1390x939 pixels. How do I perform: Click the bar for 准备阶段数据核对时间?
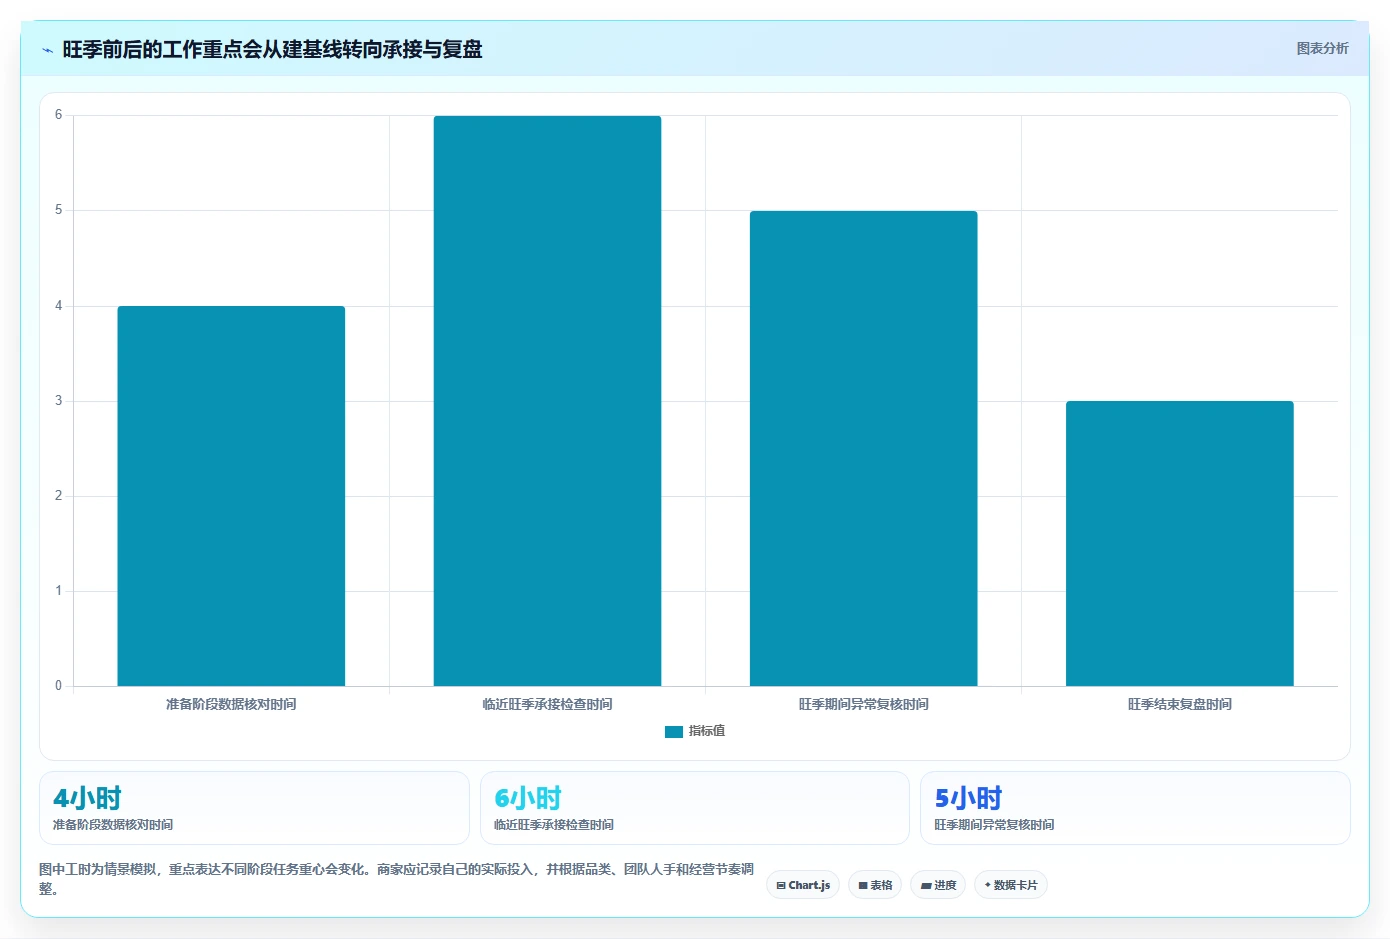tap(231, 496)
